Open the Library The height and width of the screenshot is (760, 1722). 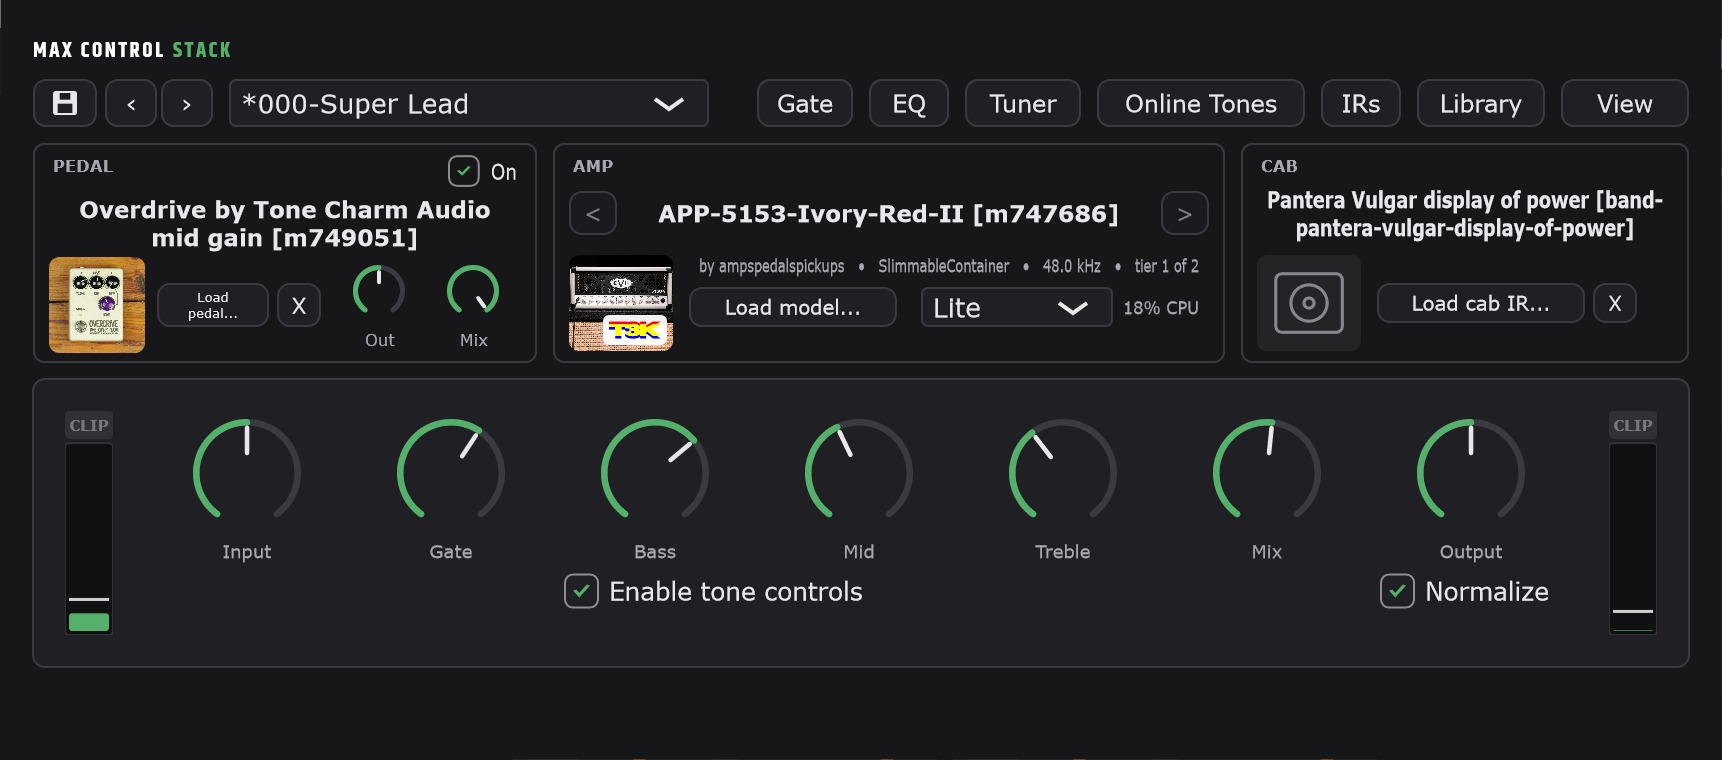click(x=1481, y=103)
